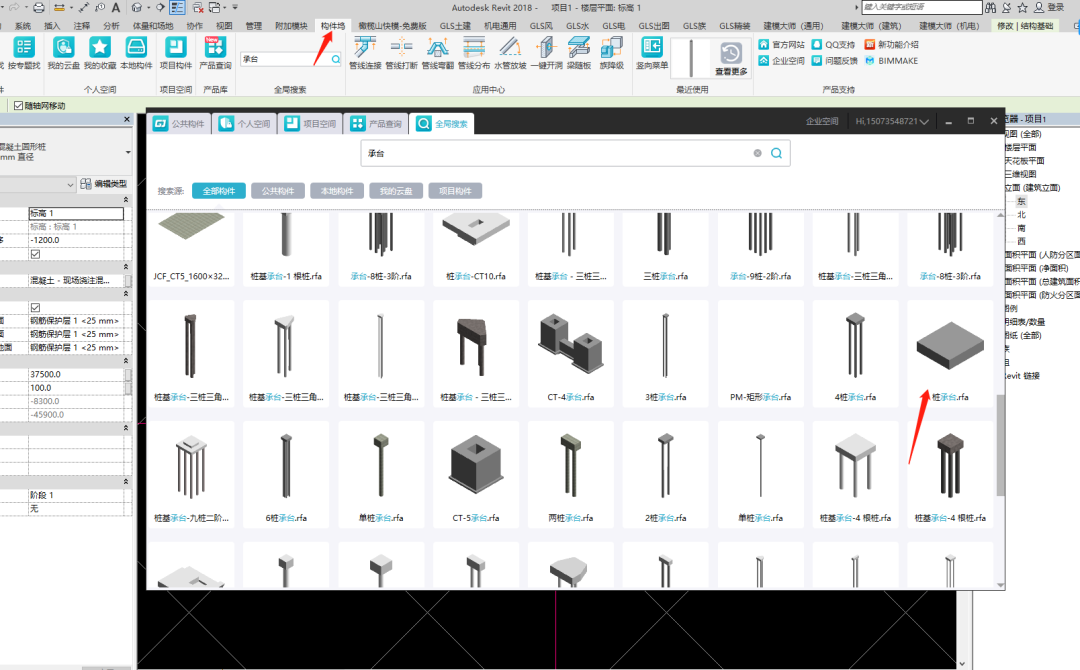Click the favorites star in title bar
Image resolution: width=1080 pixels, height=670 pixels.
tap(1023, 8)
